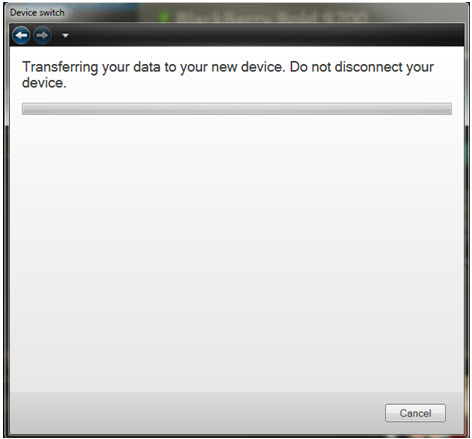Click the left end of the progress bar
Image resolution: width=472 pixels, height=439 pixels.
point(28,109)
